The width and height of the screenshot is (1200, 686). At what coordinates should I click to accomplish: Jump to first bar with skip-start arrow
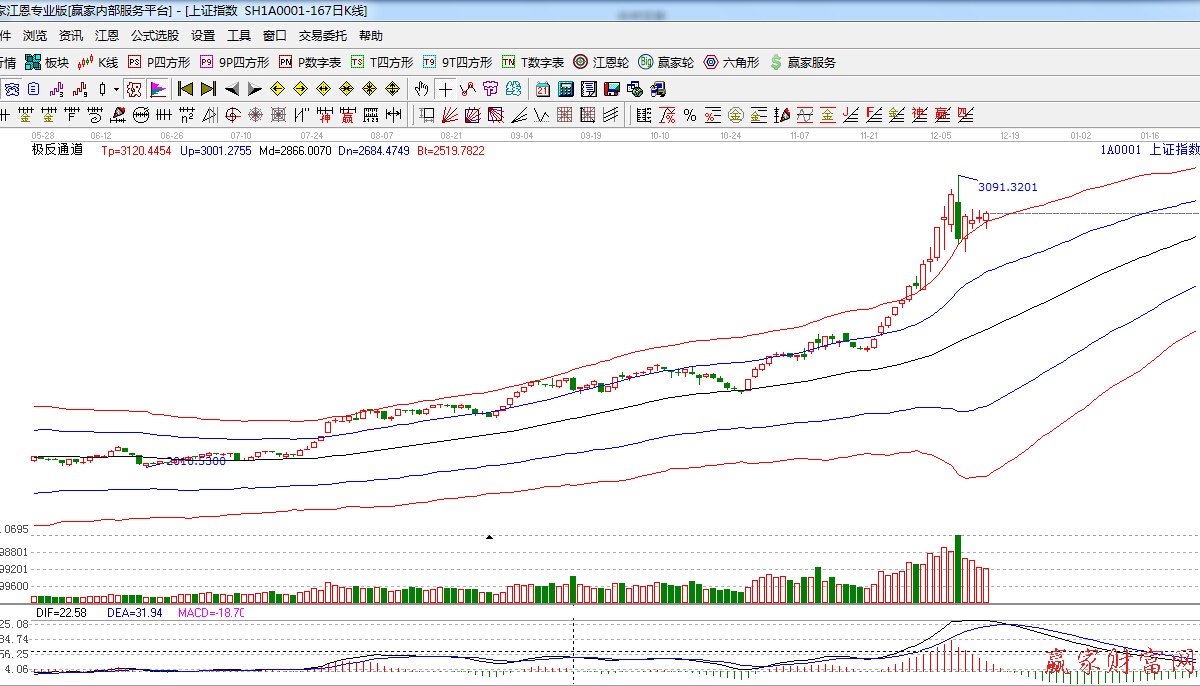[185, 89]
